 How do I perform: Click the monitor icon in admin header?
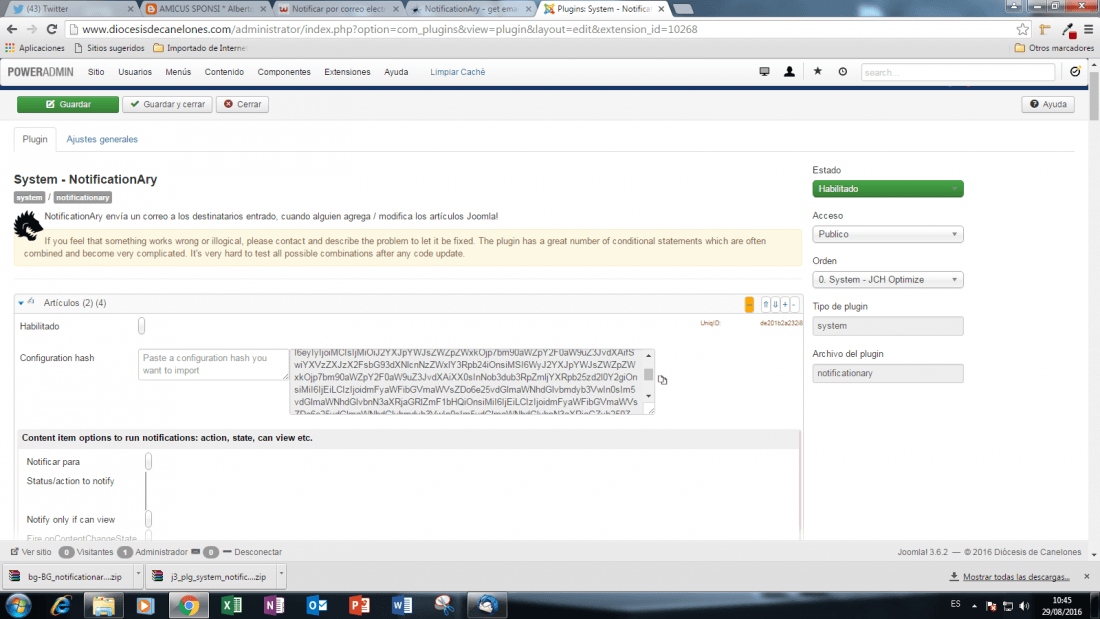tap(764, 72)
